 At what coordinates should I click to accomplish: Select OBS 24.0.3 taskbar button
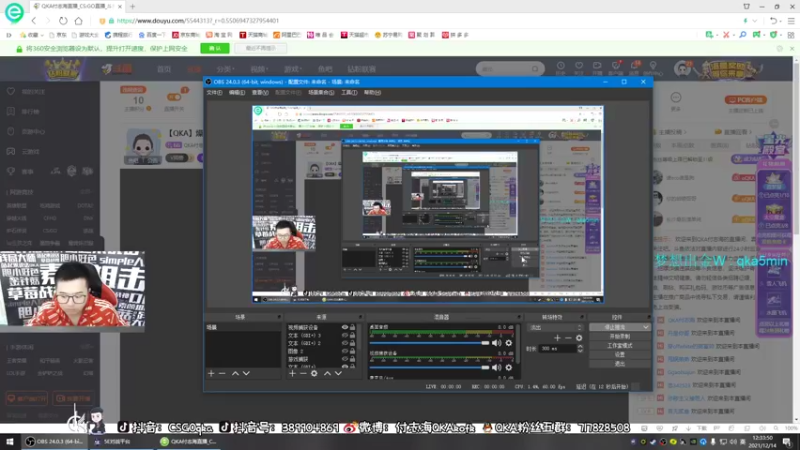click(x=55, y=442)
